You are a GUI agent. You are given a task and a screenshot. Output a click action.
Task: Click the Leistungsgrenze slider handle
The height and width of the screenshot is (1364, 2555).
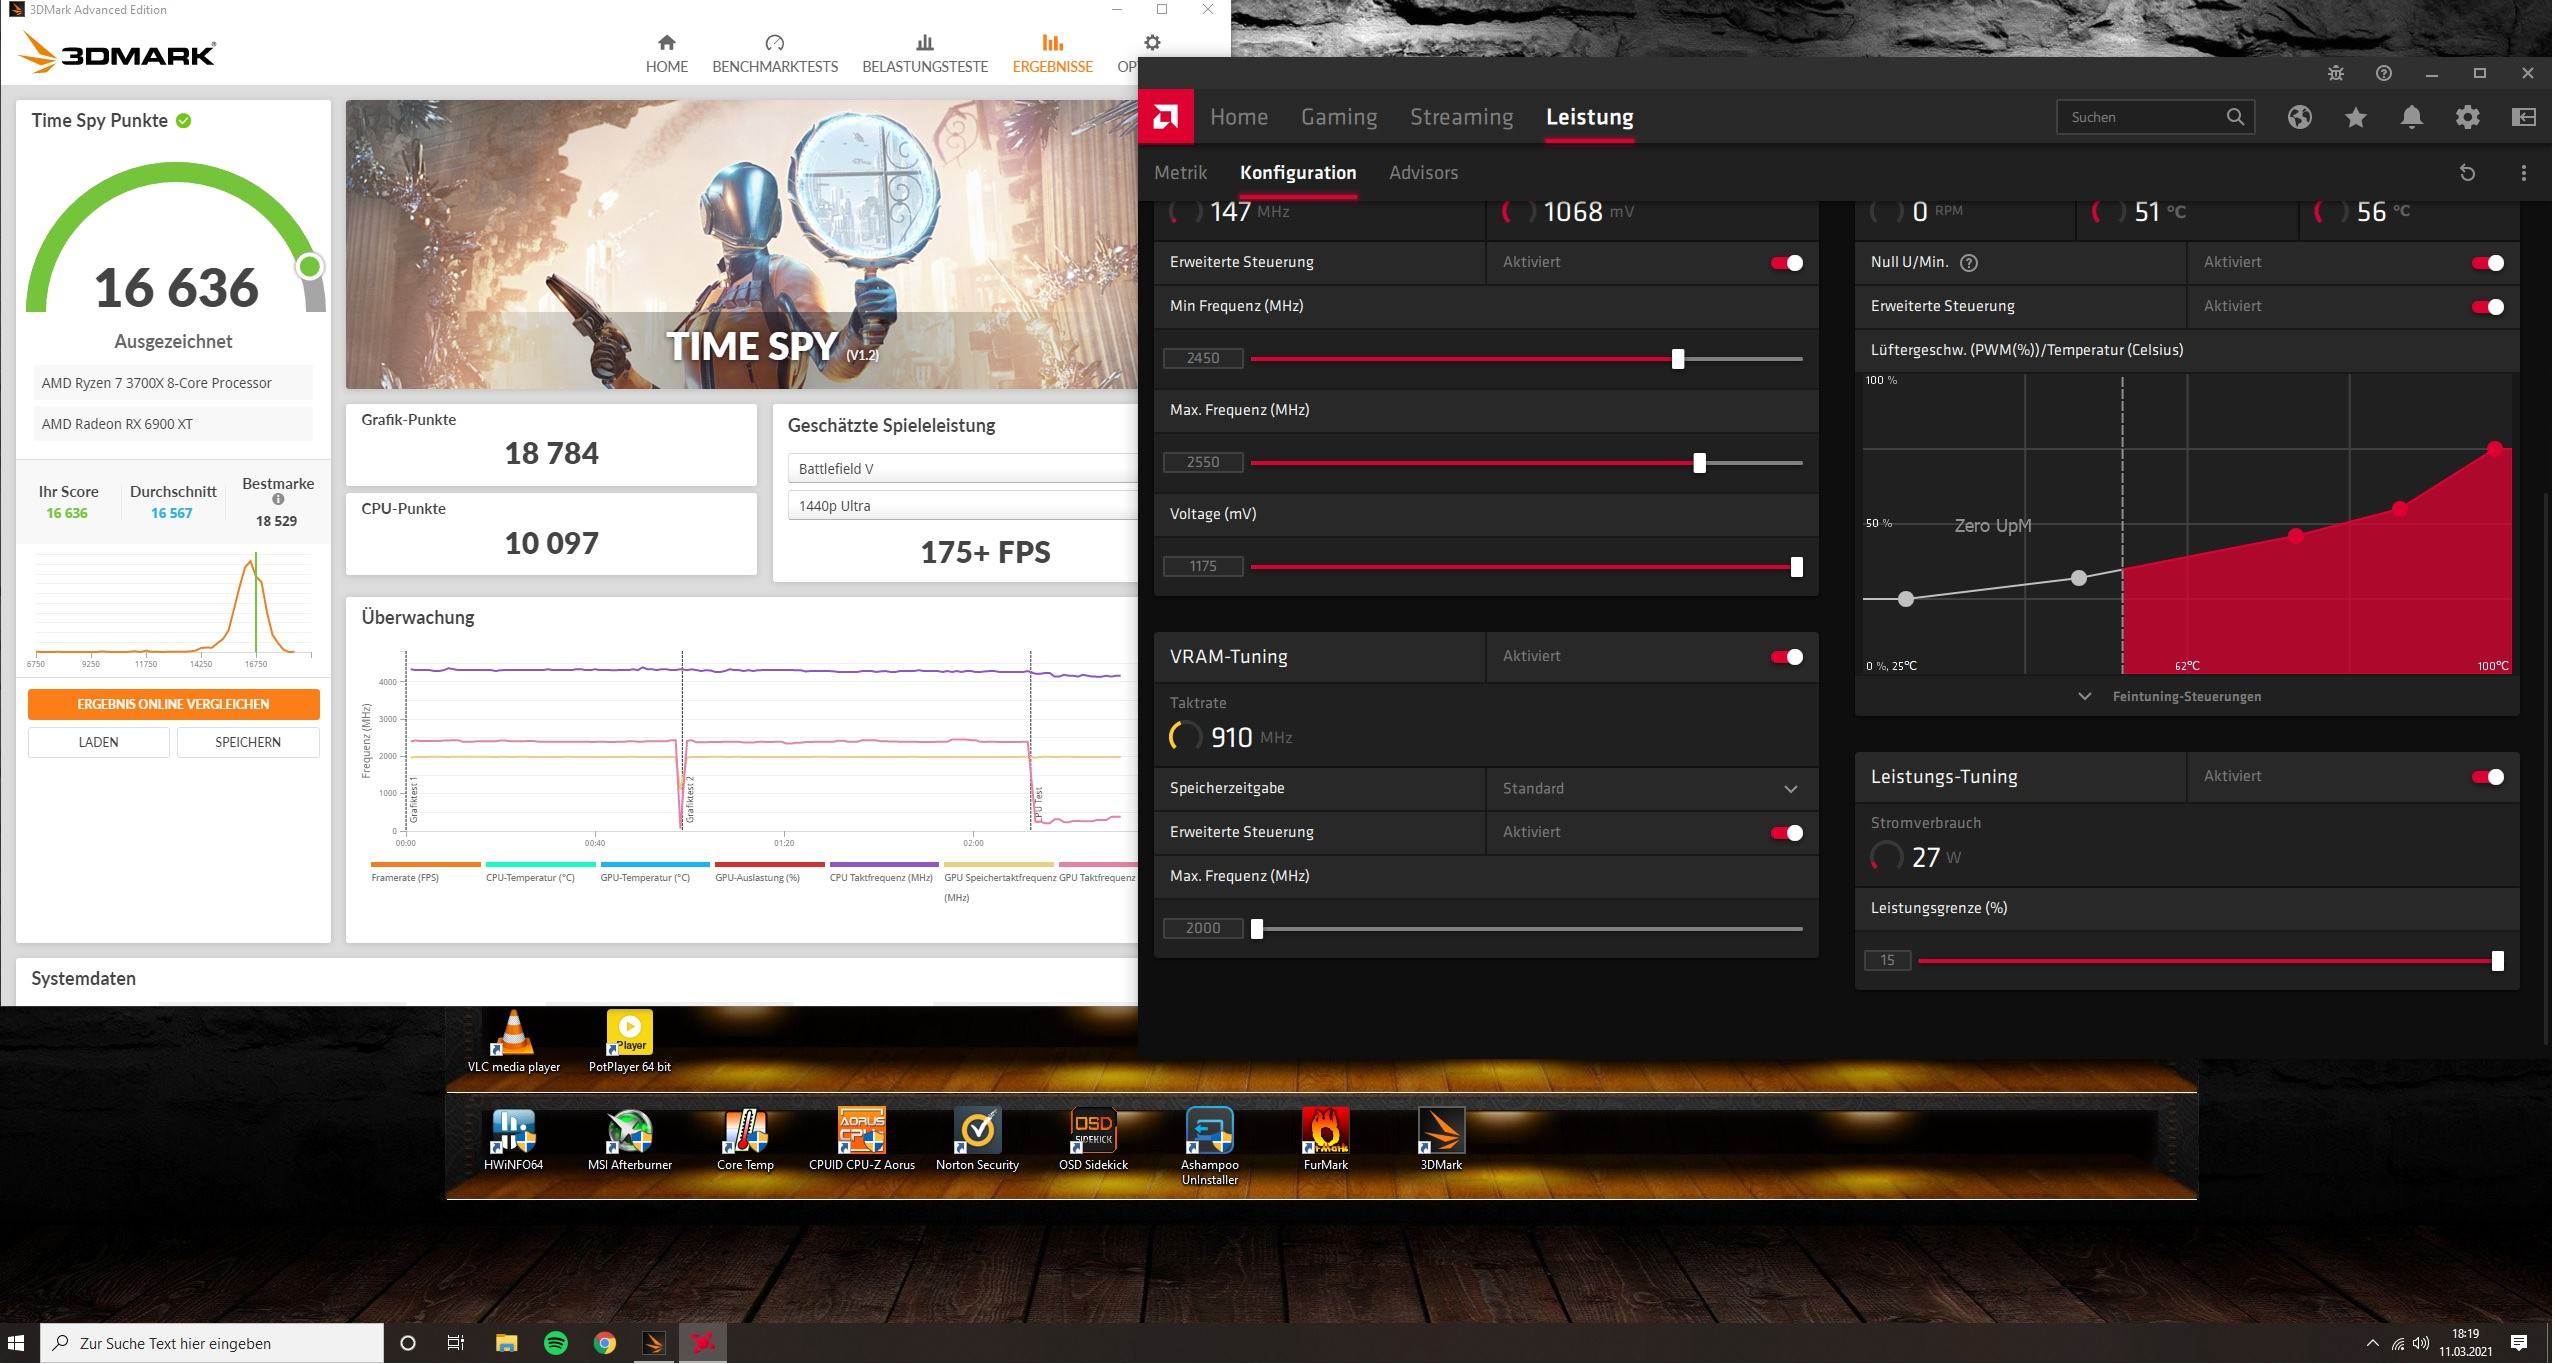pyautogui.click(x=2497, y=961)
